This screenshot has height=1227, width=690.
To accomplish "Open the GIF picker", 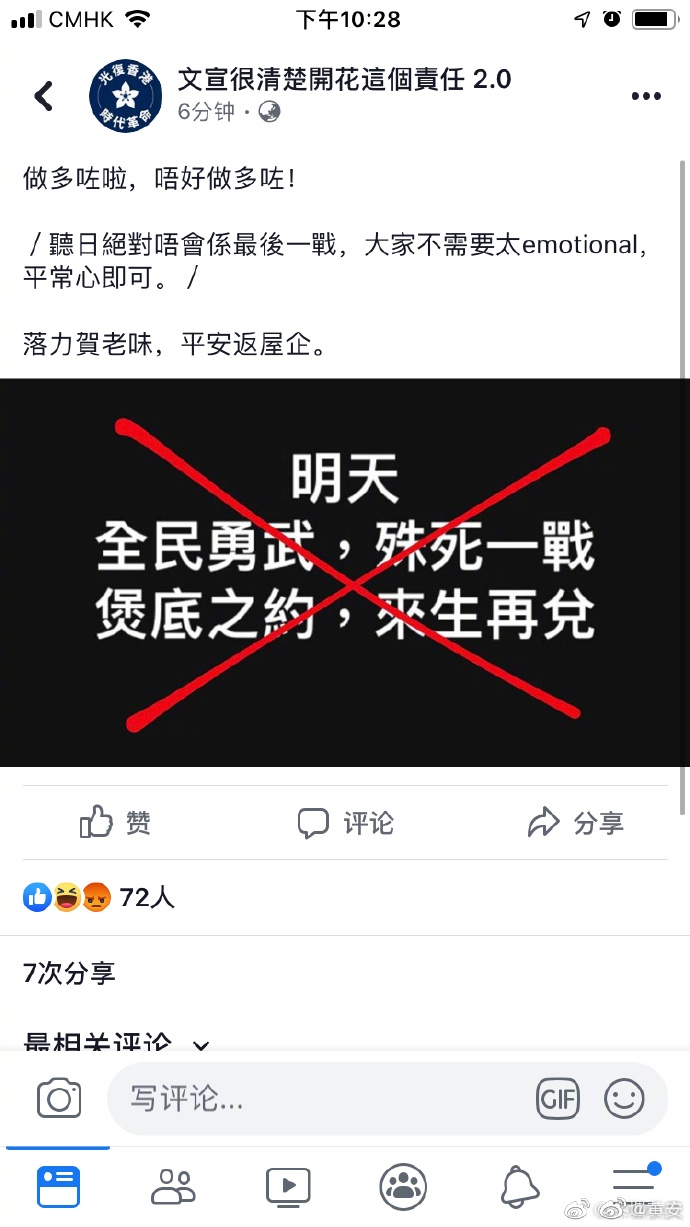I will (x=558, y=1099).
